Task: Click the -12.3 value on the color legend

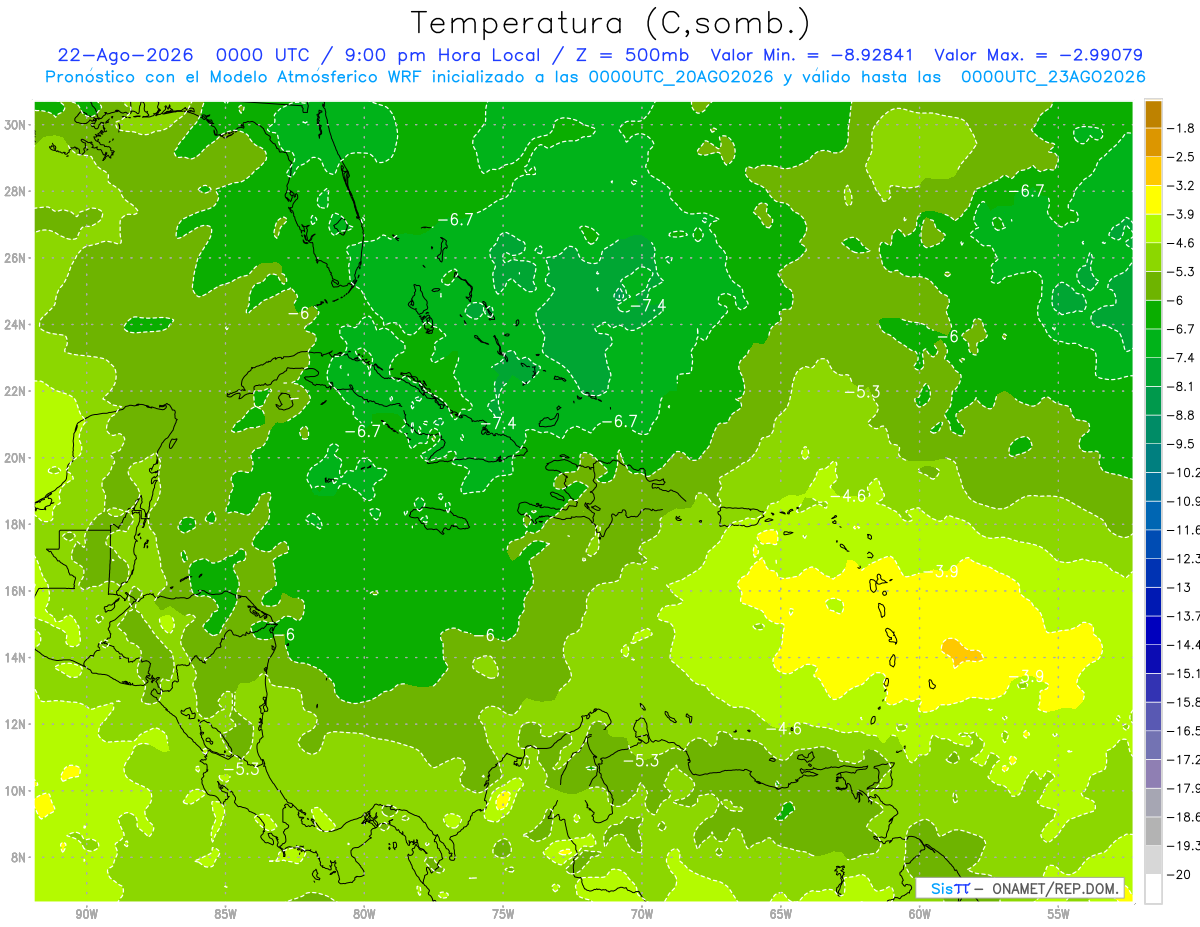Action: coord(1183,558)
